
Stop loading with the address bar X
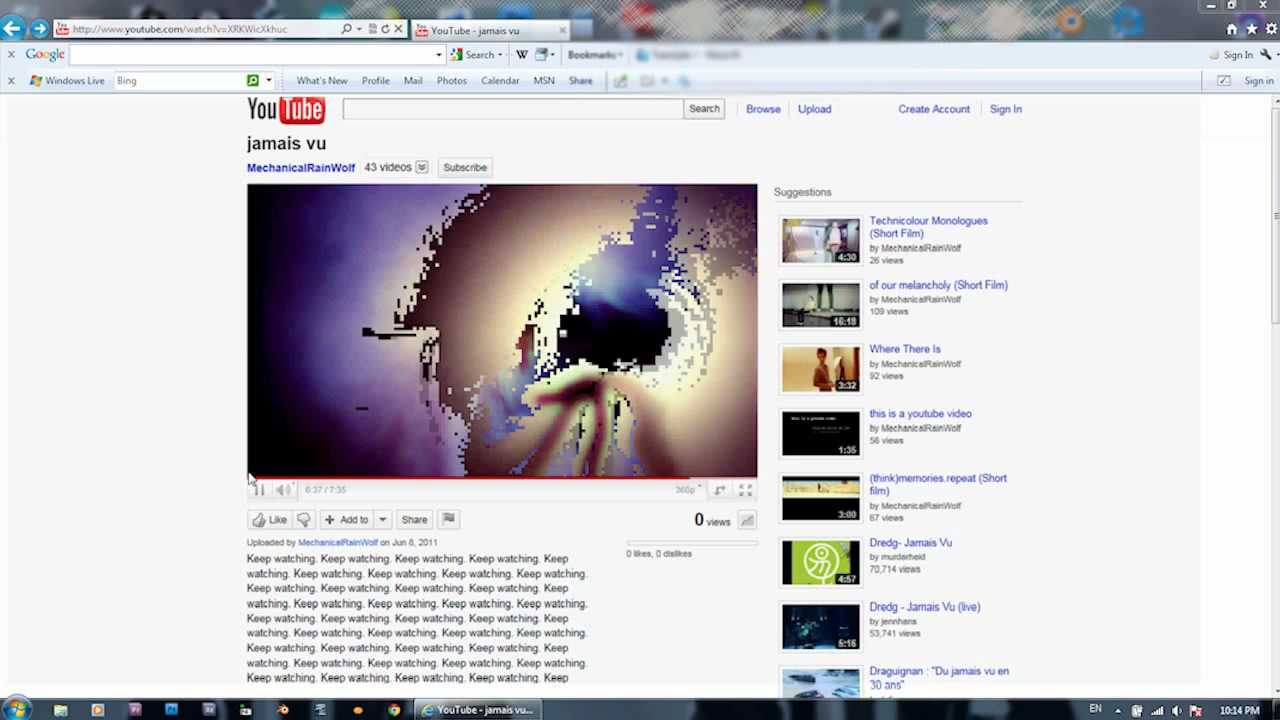[398, 29]
